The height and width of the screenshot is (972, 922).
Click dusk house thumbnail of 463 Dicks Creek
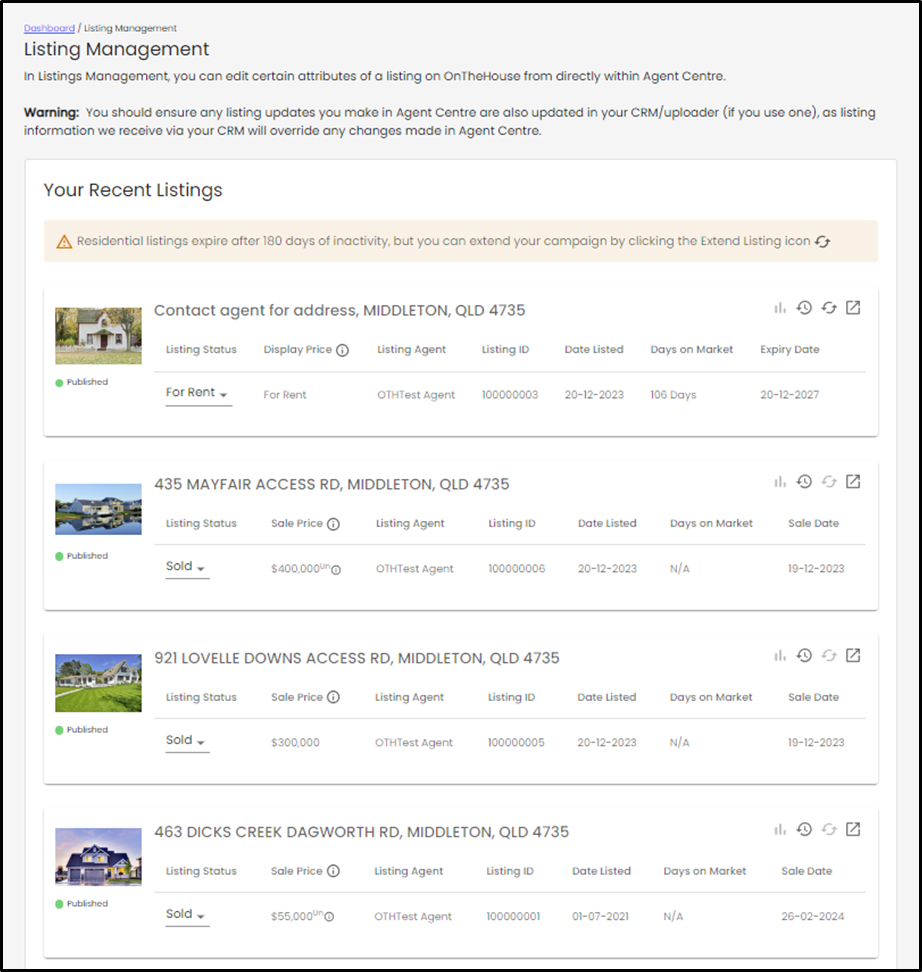pos(98,857)
